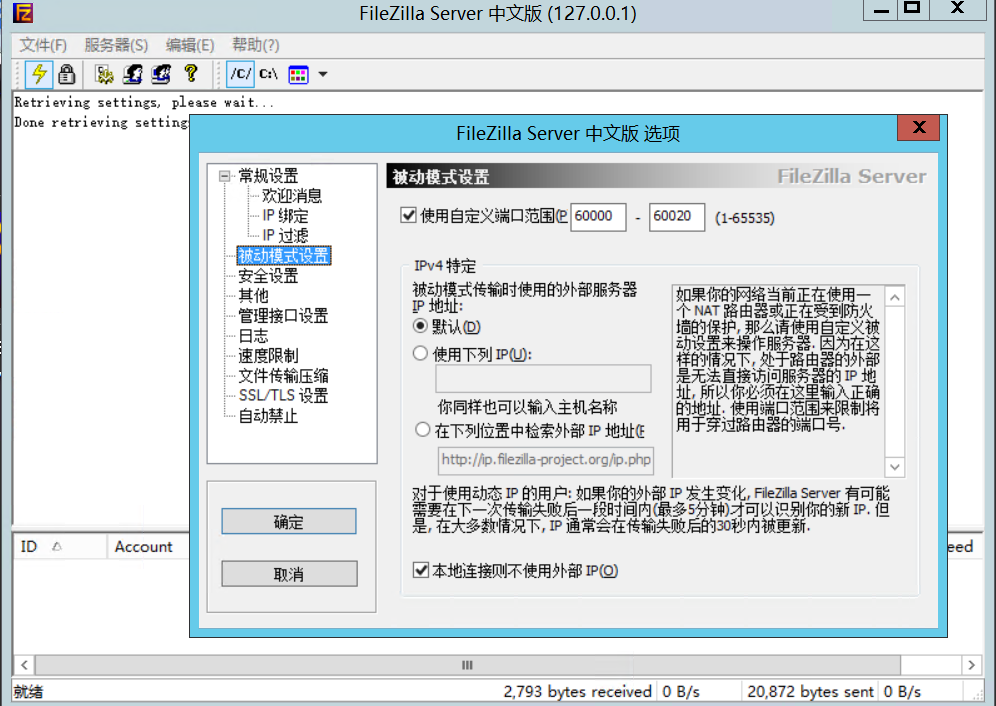Screen dimensions: 996x706
Task: Click the Account column header
Action: 147,546
